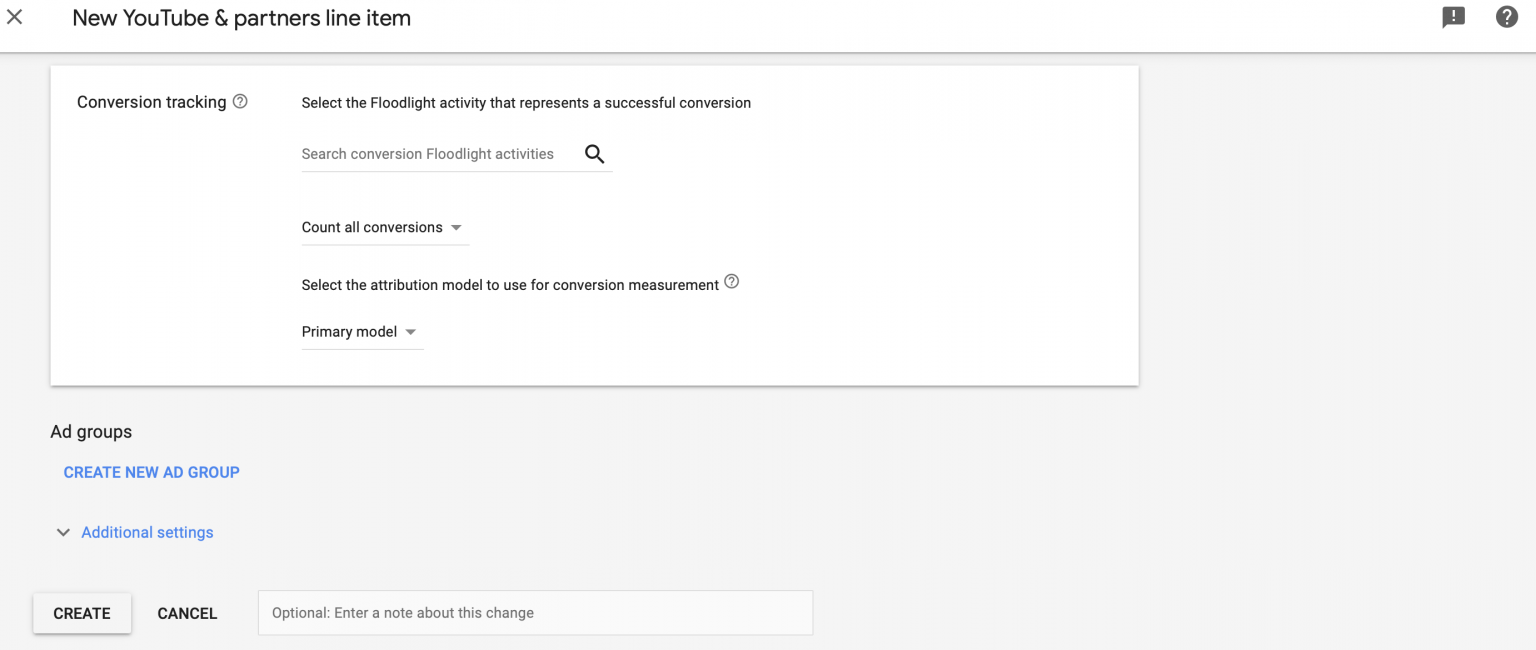The width and height of the screenshot is (1536, 650).
Task: Open the help icon in the top bar
Action: pos(1507,17)
